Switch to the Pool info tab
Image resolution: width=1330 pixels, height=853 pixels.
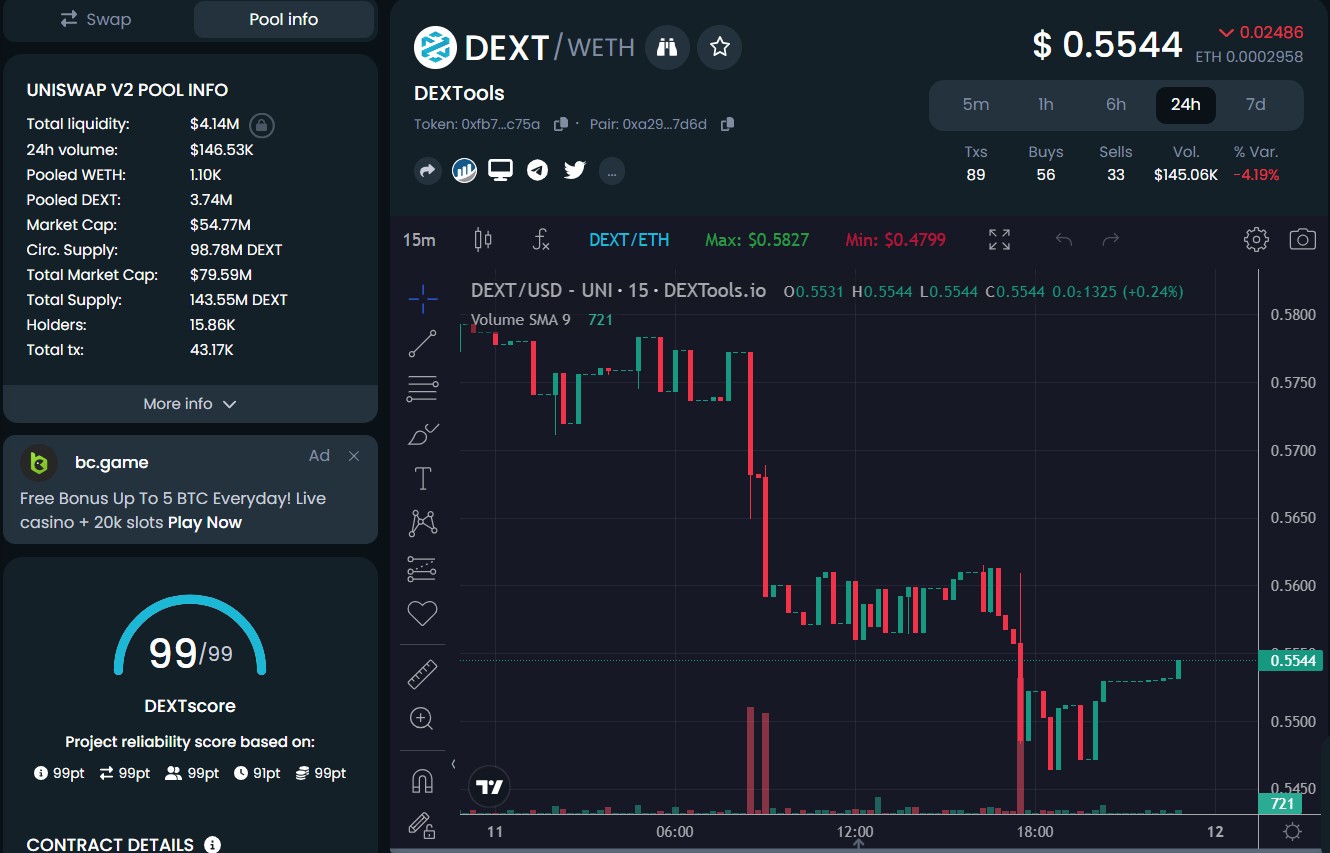[284, 19]
